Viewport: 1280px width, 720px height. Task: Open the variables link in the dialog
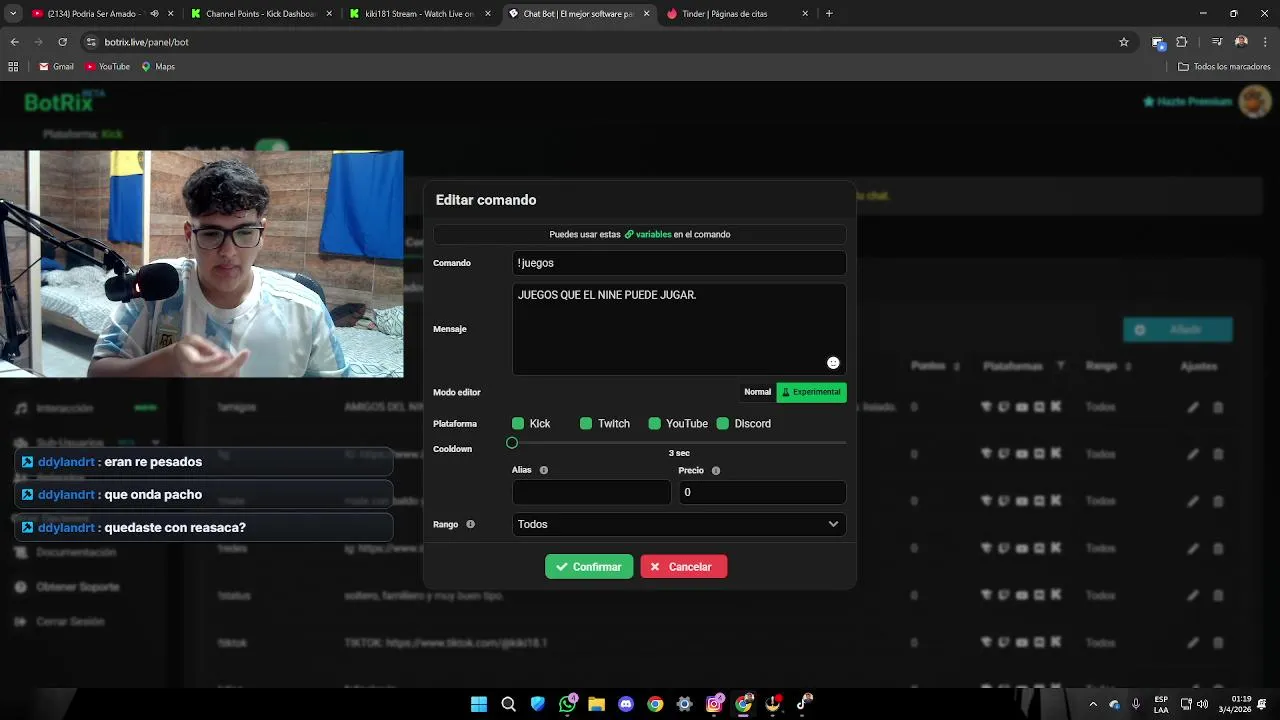coord(648,234)
